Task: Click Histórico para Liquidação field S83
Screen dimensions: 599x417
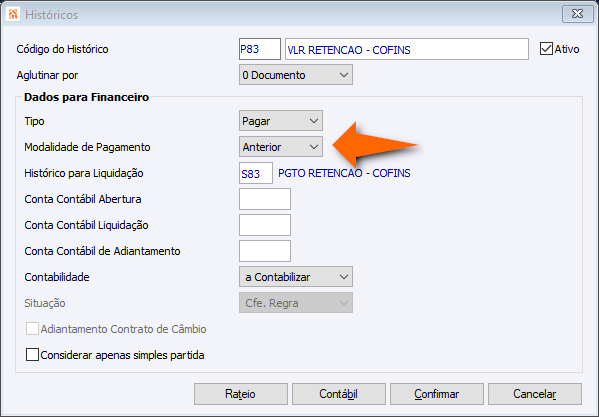Action: [256, 173]
